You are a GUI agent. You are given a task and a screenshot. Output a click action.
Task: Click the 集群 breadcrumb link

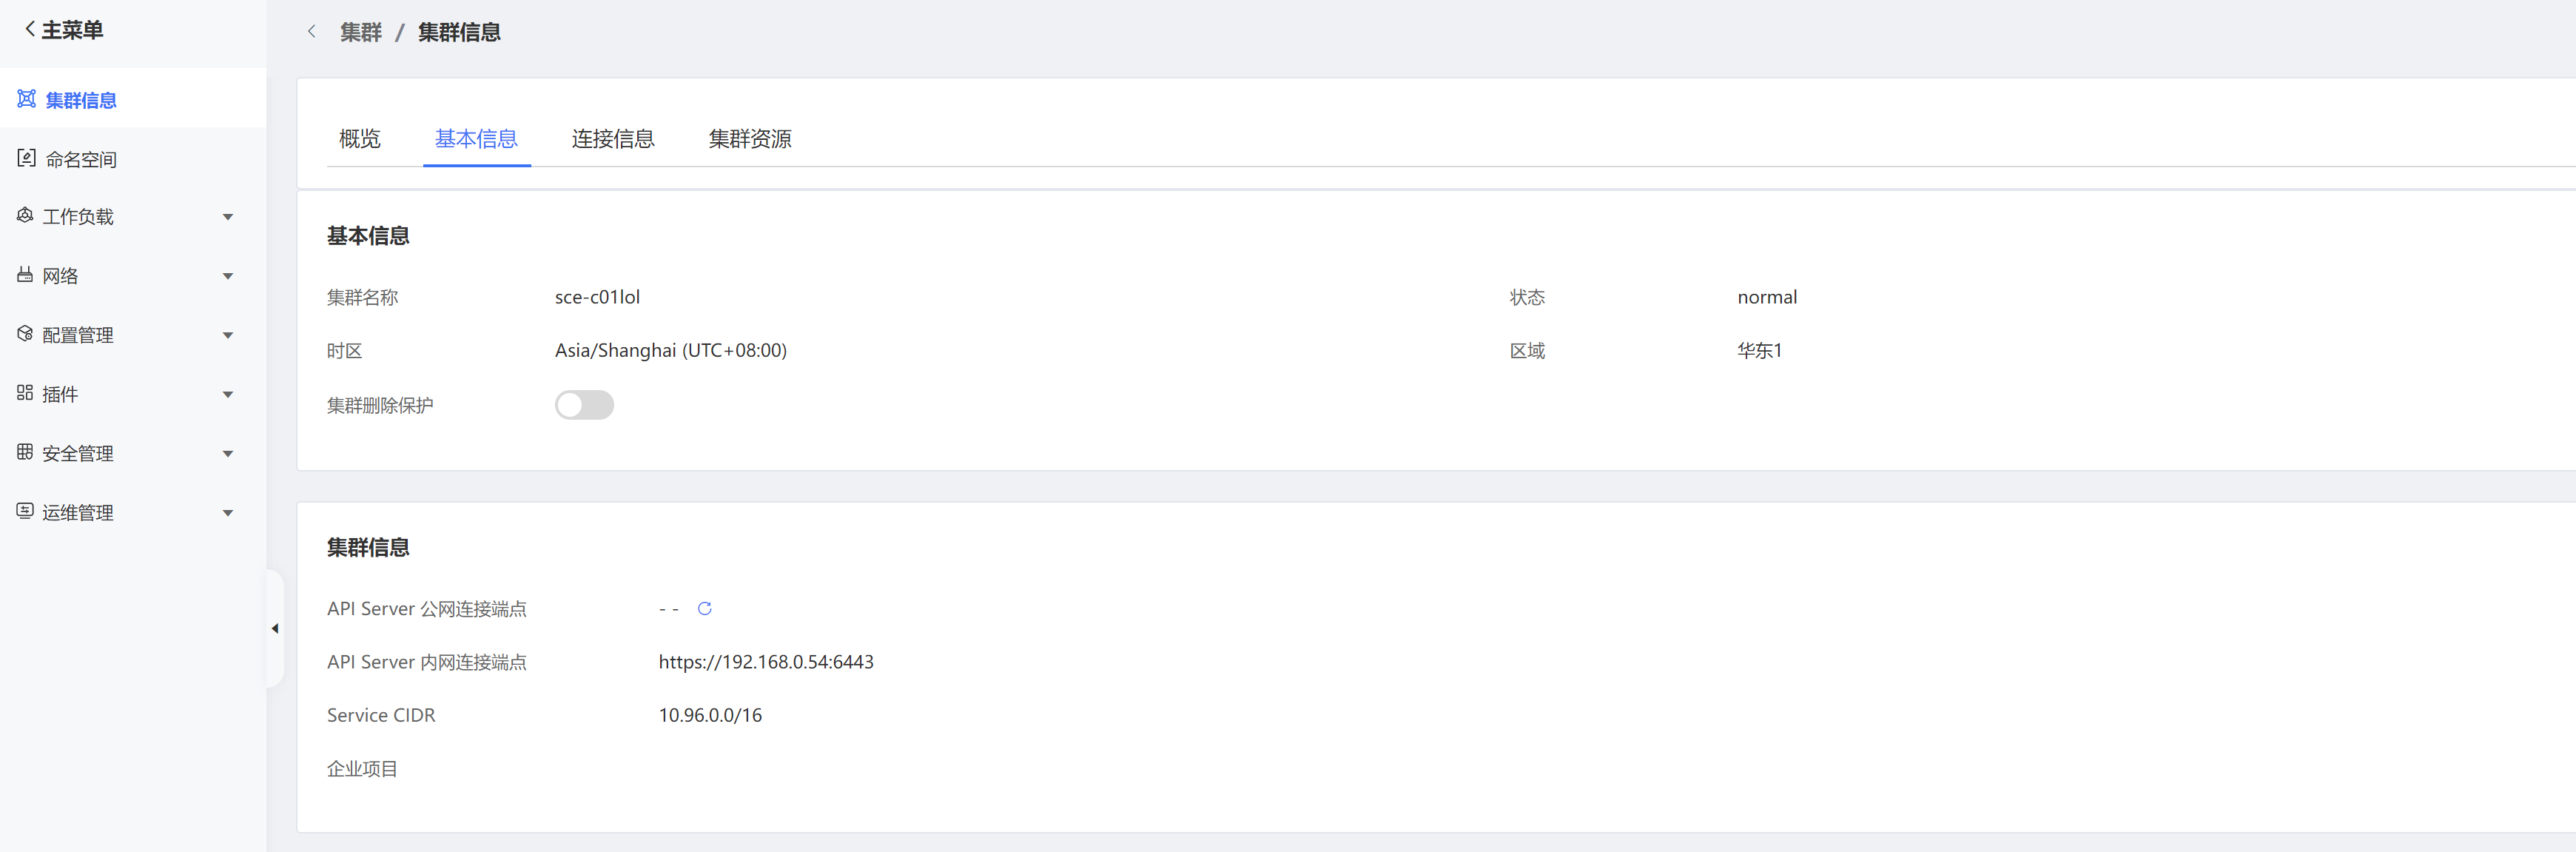click(x=361, y=32)
